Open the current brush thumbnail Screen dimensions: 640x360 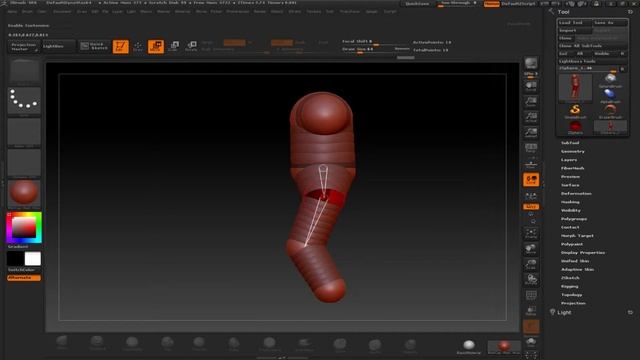click(24, 71)
